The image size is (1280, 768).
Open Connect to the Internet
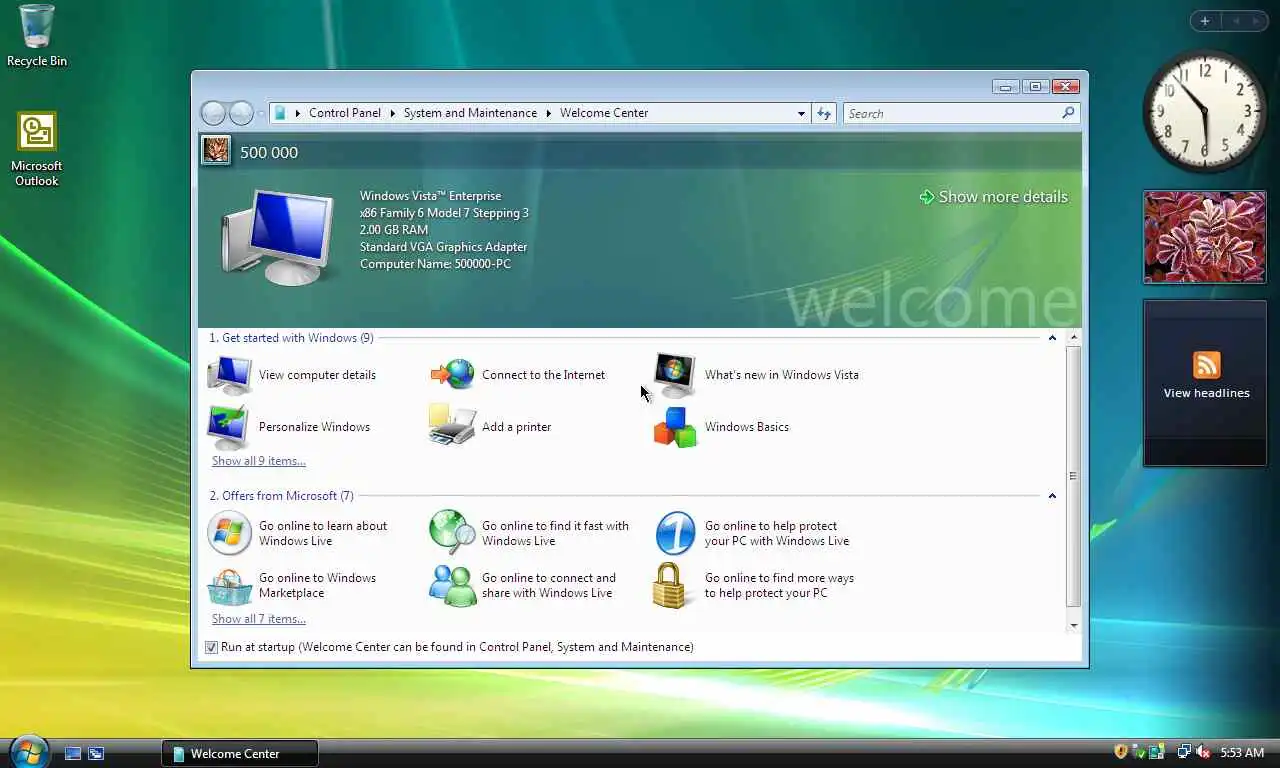(x=517, y=375)
